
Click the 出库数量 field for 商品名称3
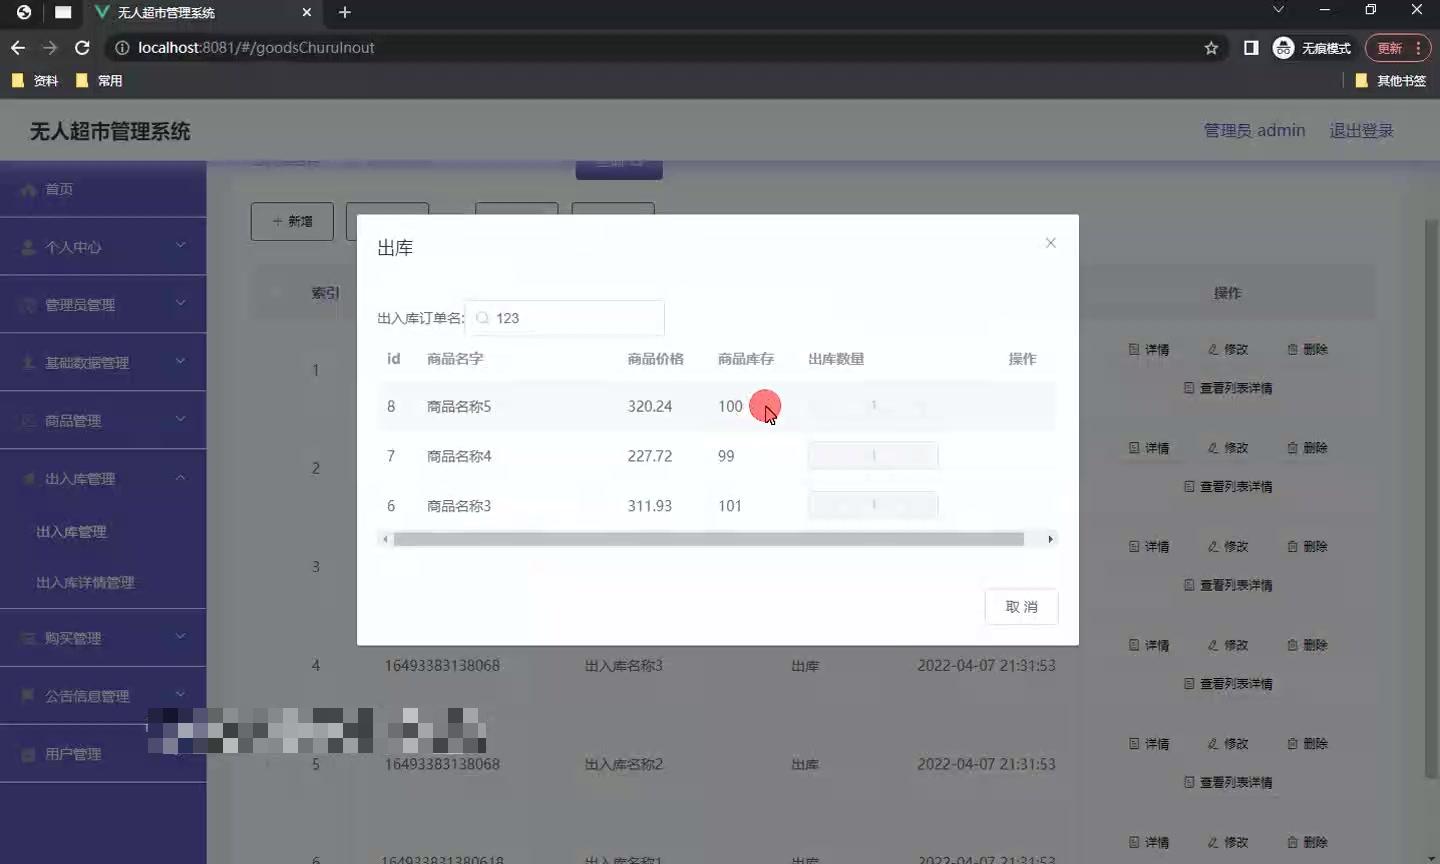[x=873, y=506]
